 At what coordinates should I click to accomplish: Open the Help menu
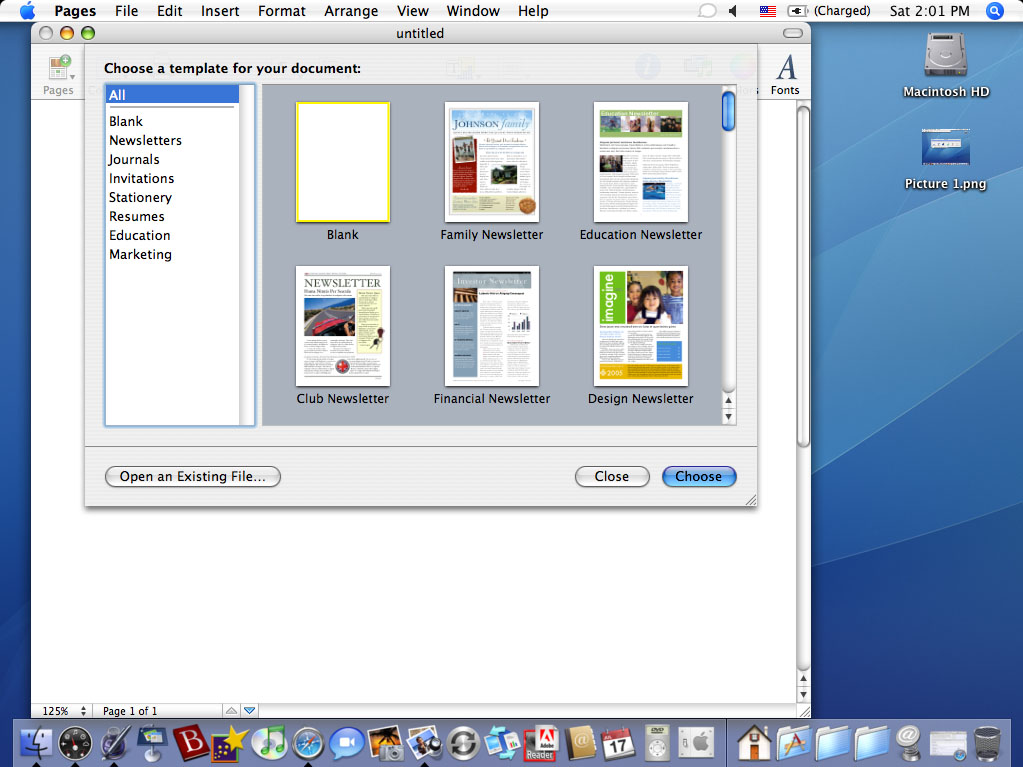[x=533, y=11]
